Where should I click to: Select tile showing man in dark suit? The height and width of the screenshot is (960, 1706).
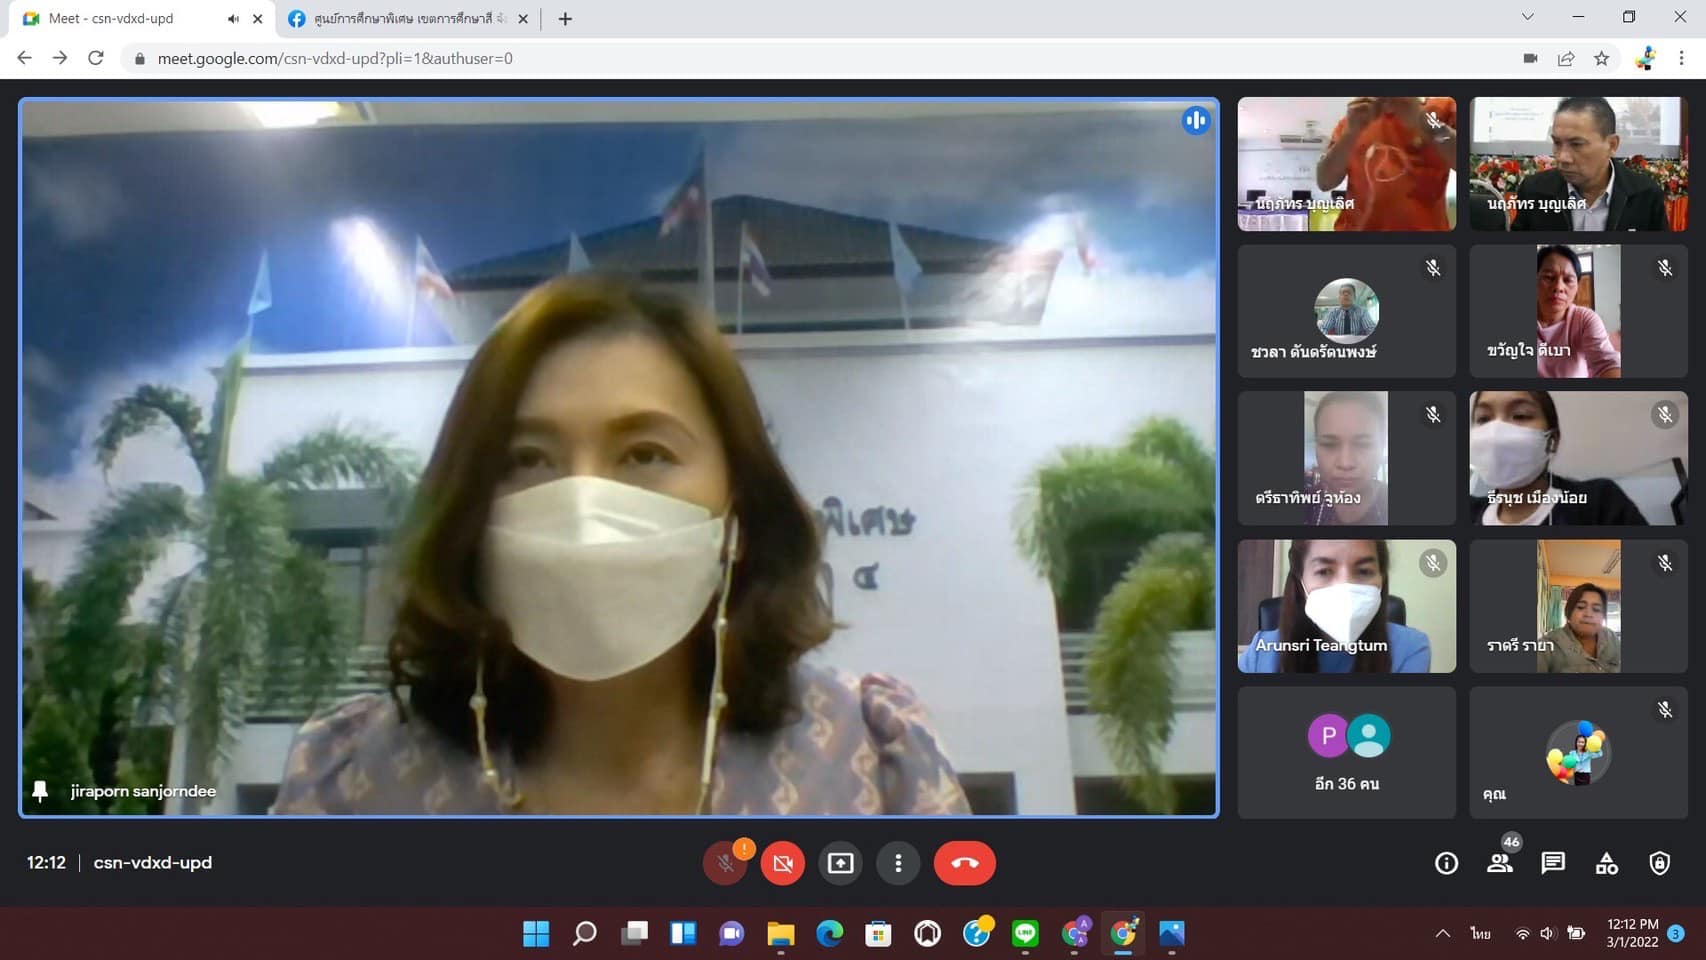1579,164
